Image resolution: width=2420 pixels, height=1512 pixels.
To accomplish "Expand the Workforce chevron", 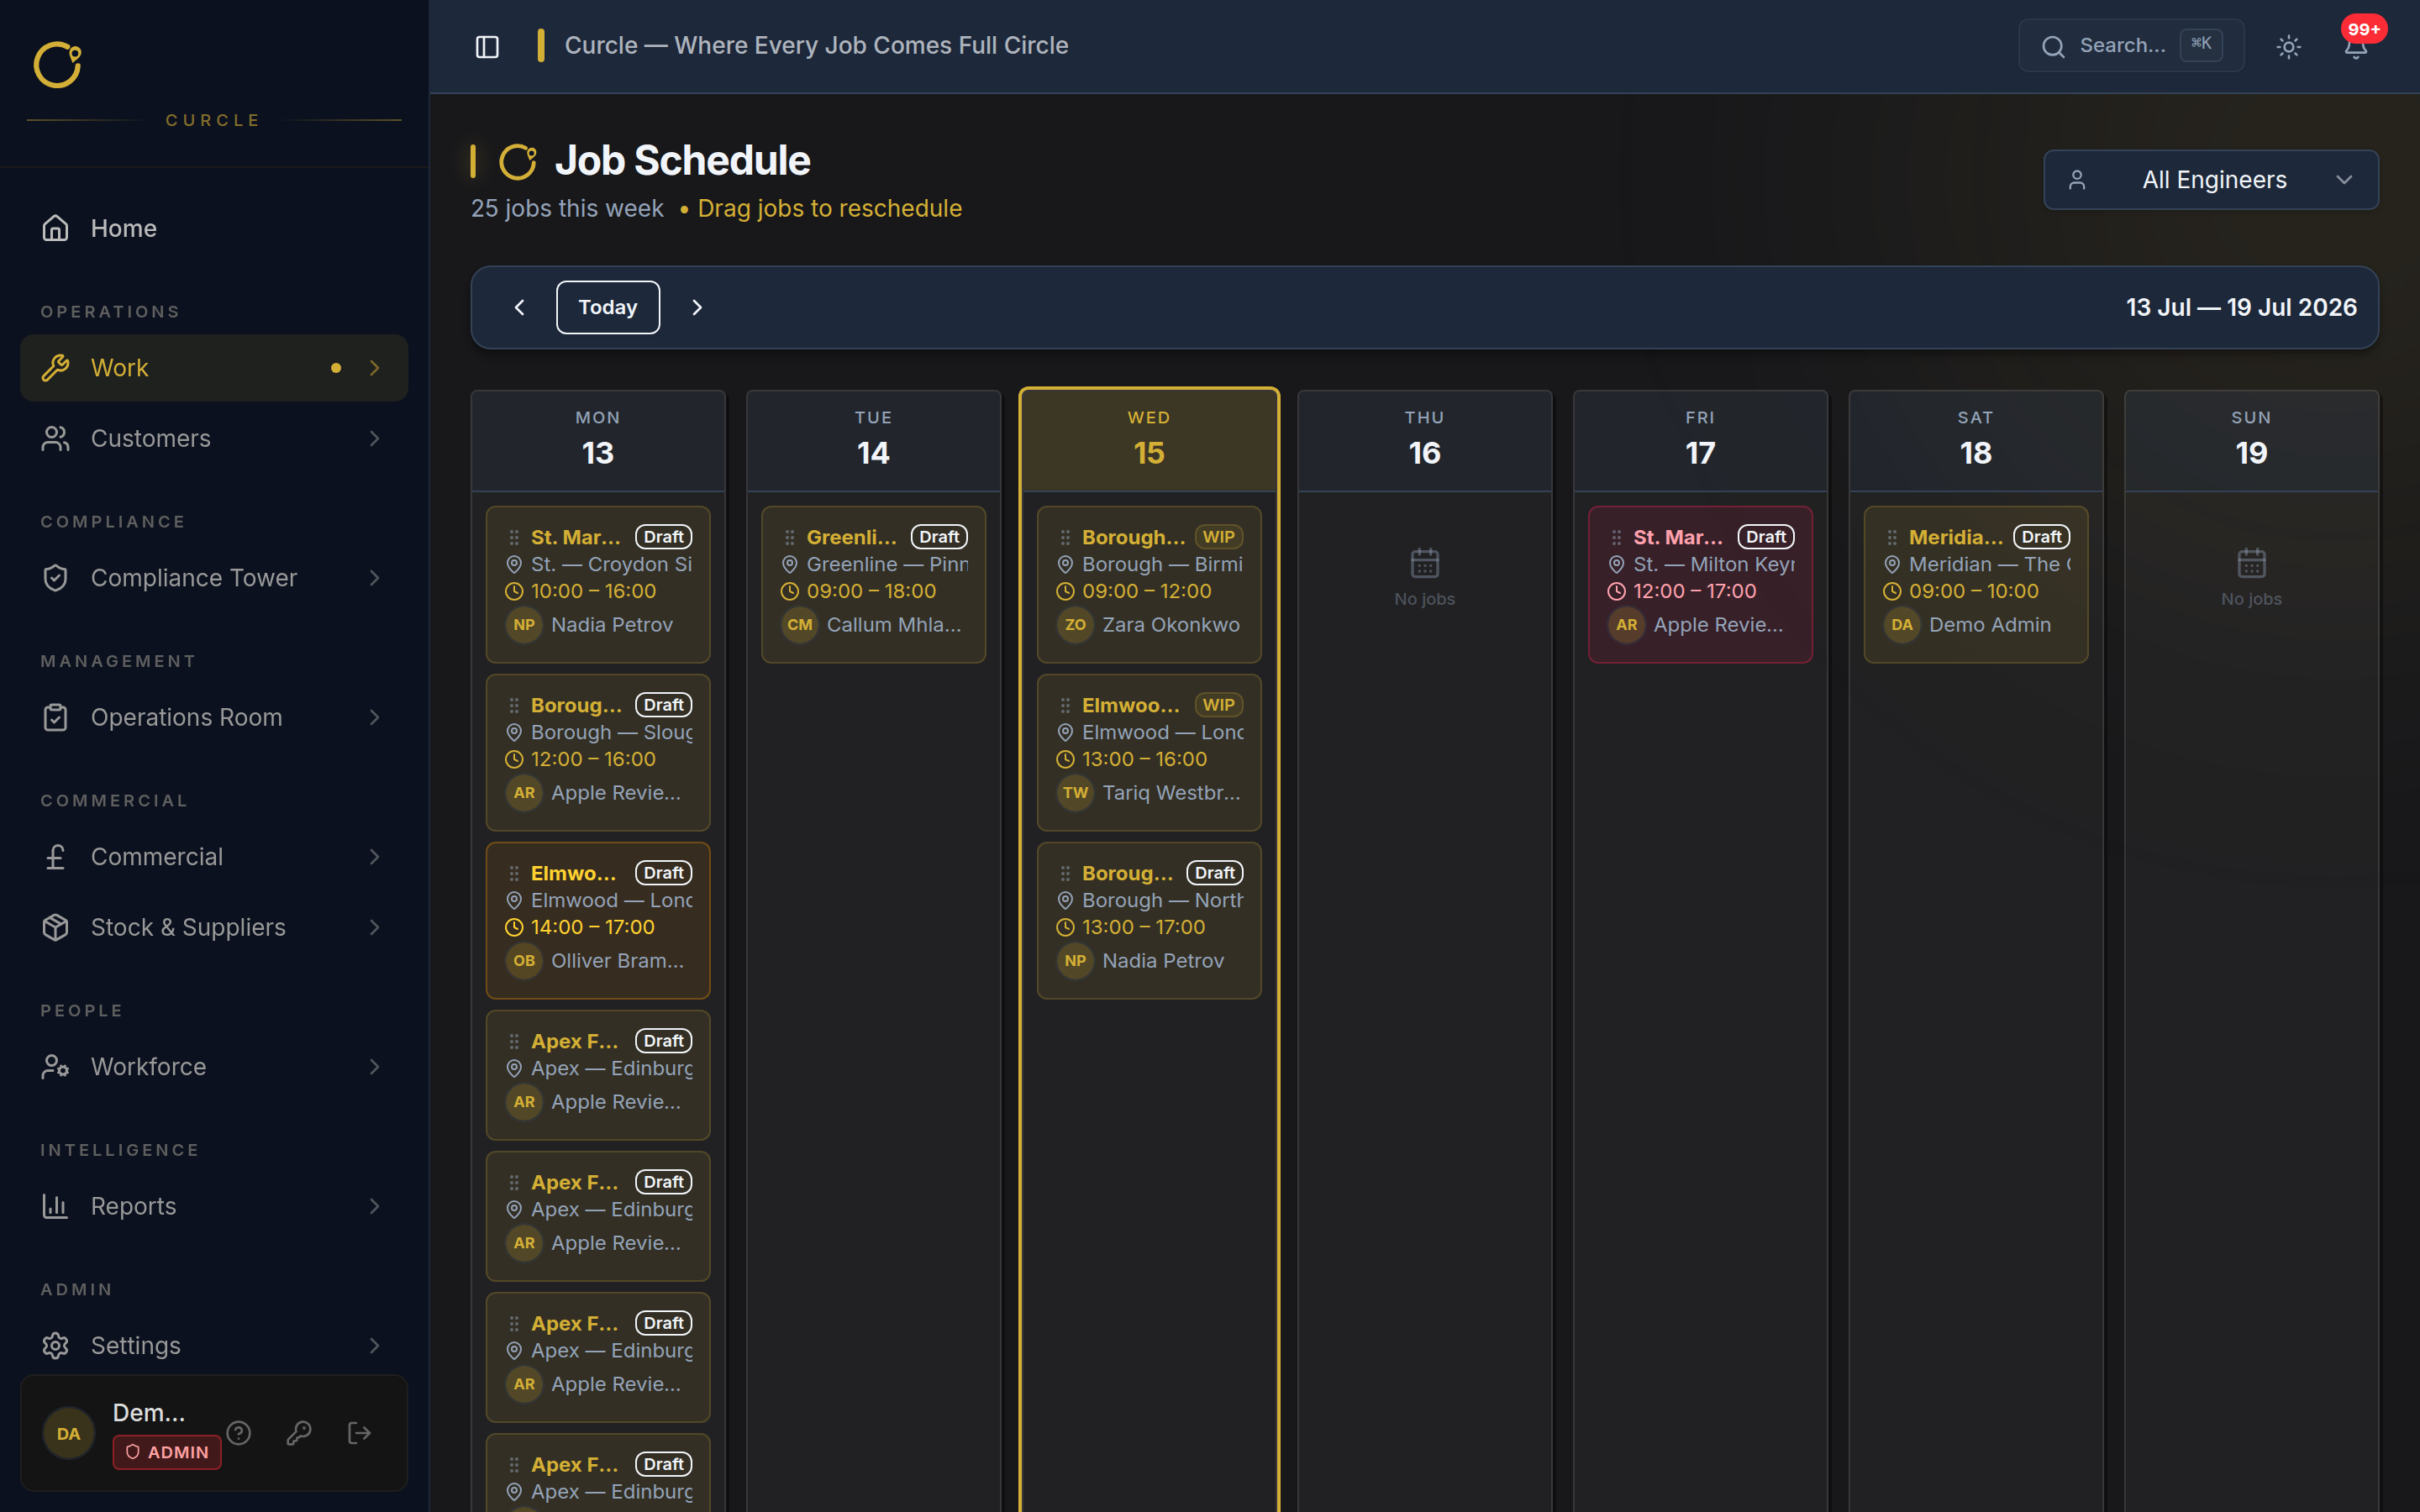I will (374, 1066).
